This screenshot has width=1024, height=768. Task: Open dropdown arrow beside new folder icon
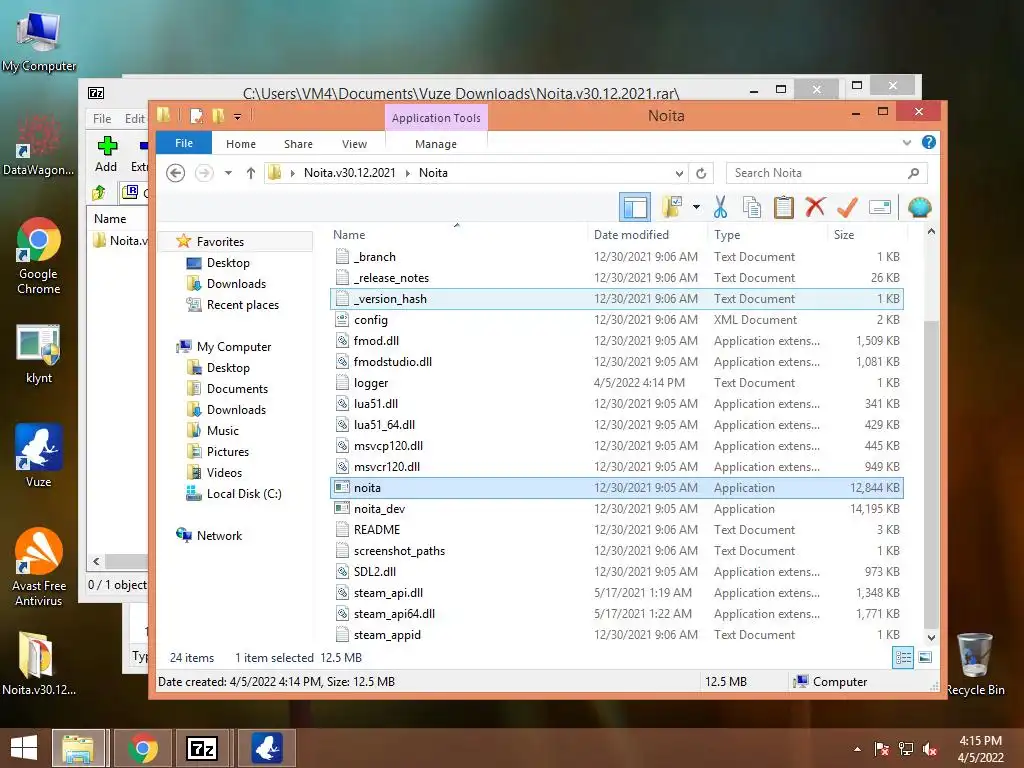tap(696, 208)
